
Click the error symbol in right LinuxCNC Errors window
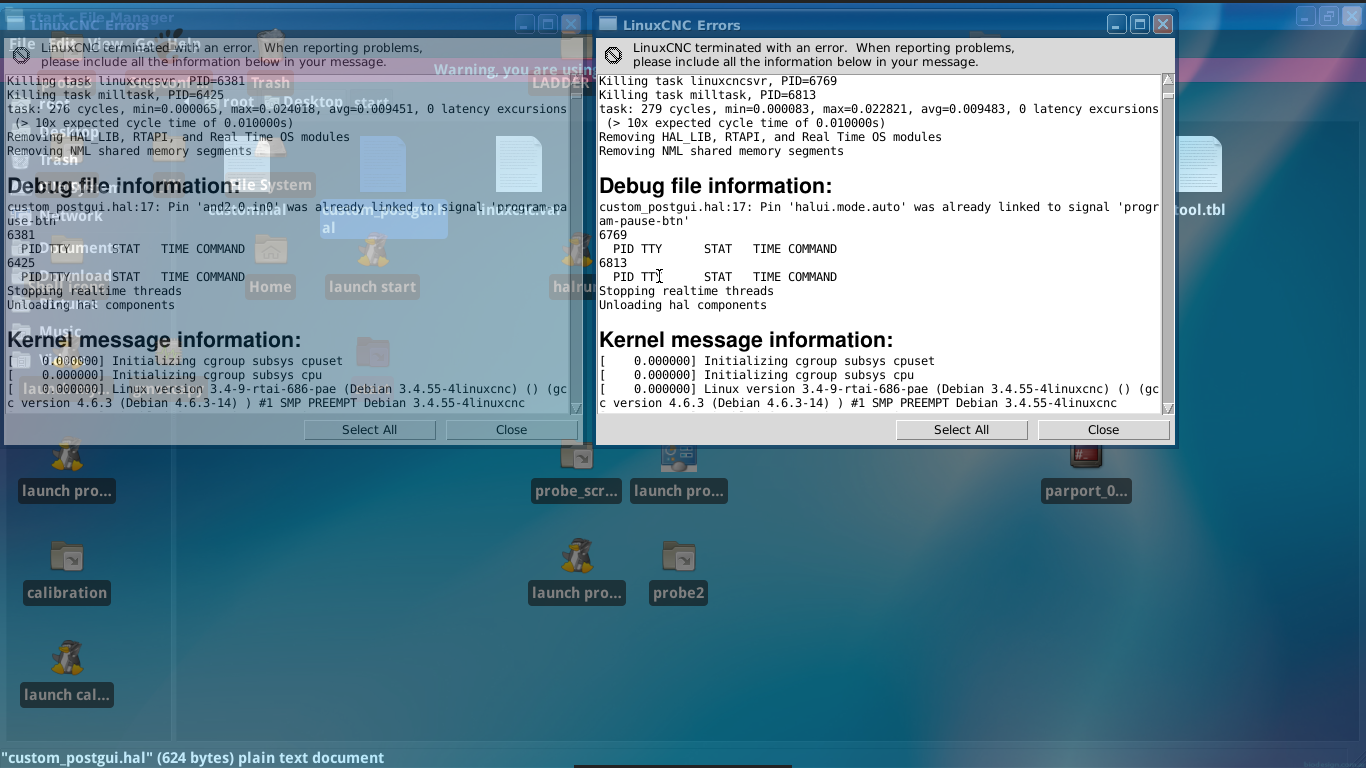point(613,55)
